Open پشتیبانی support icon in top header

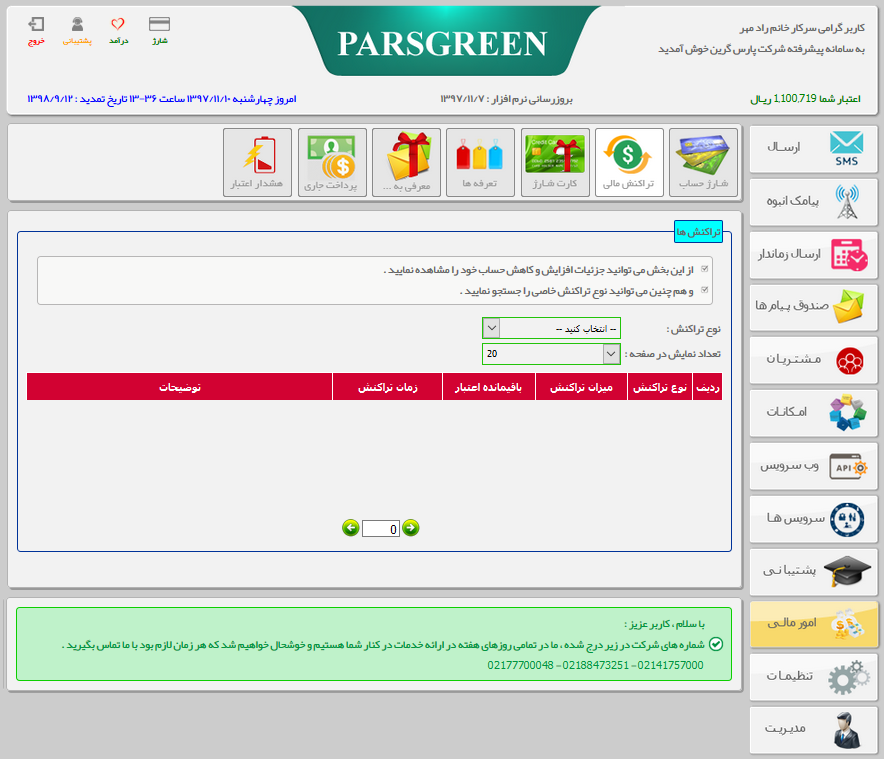(77, 30)
